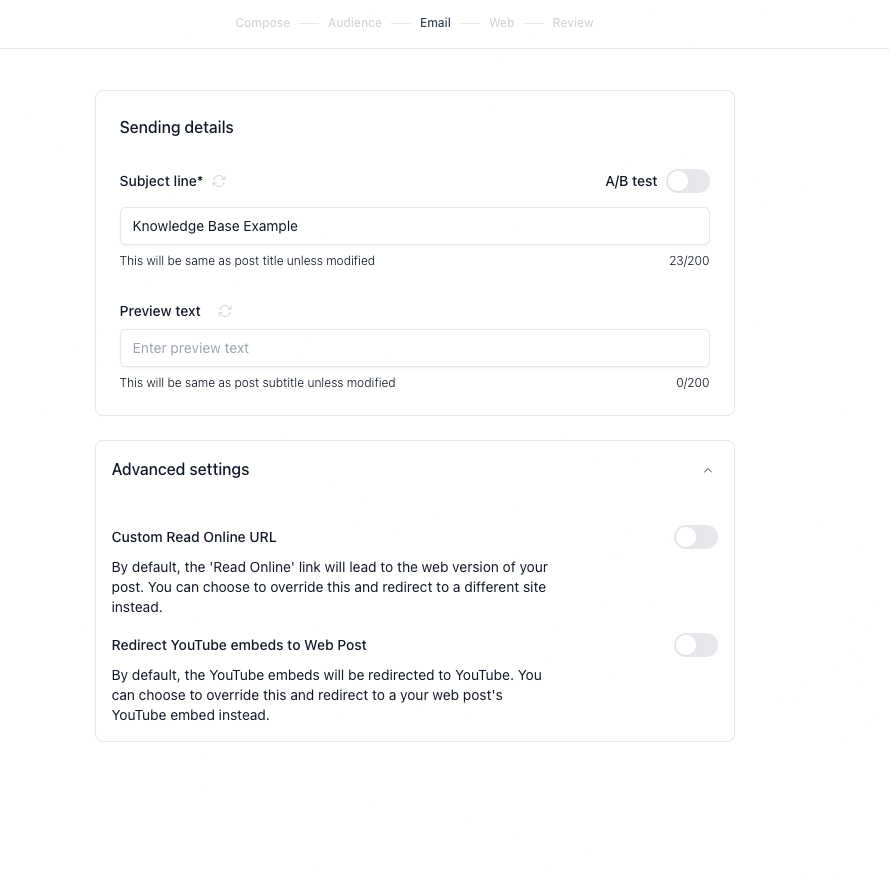
Task: Reset subject line with the refresh icon
Action: click(x=219, y=181)
